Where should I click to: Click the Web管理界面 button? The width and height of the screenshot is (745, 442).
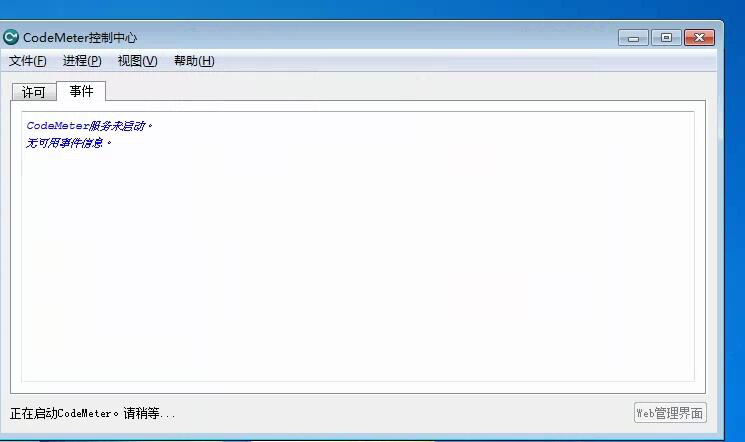pos(670,413)
